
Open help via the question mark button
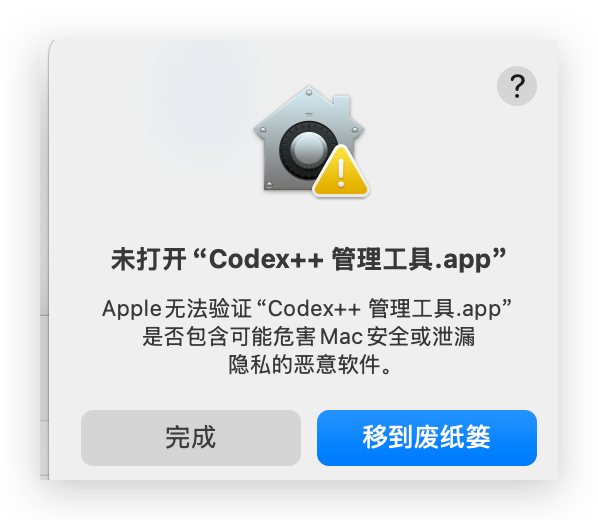(x=517, y=86)
